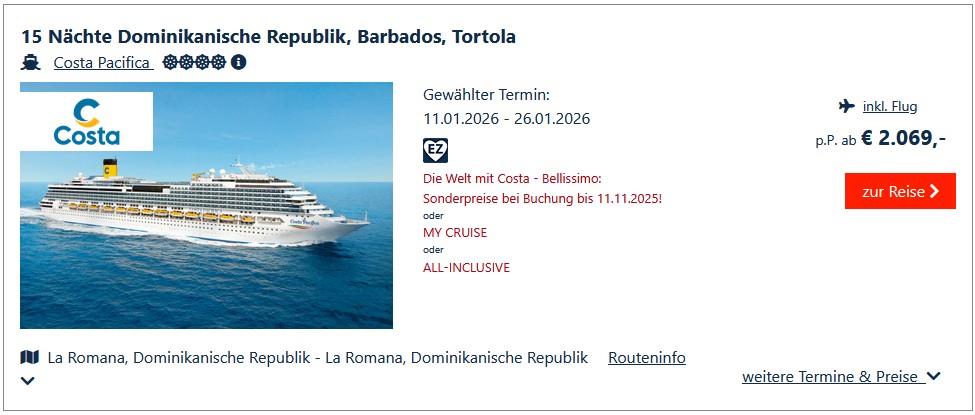Click the EZ heart badge icon

pyautogui.click(x=435, y=151)
